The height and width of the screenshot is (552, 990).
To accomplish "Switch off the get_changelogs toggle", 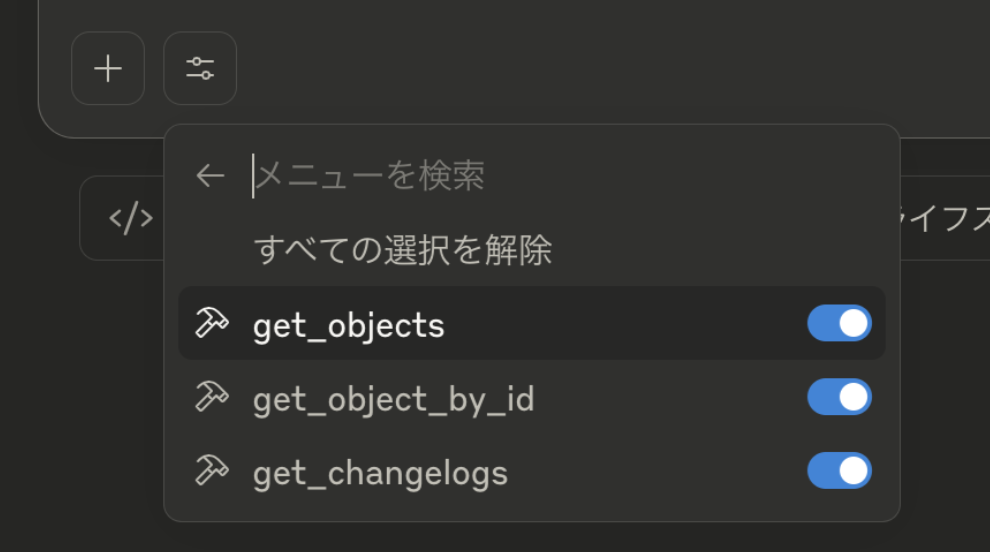I will click(x=839, y=471).
